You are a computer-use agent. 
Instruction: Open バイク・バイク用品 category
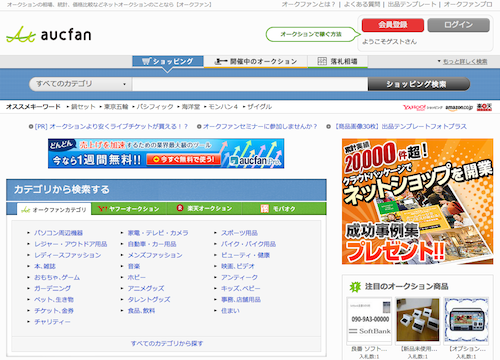pos(249,244)
